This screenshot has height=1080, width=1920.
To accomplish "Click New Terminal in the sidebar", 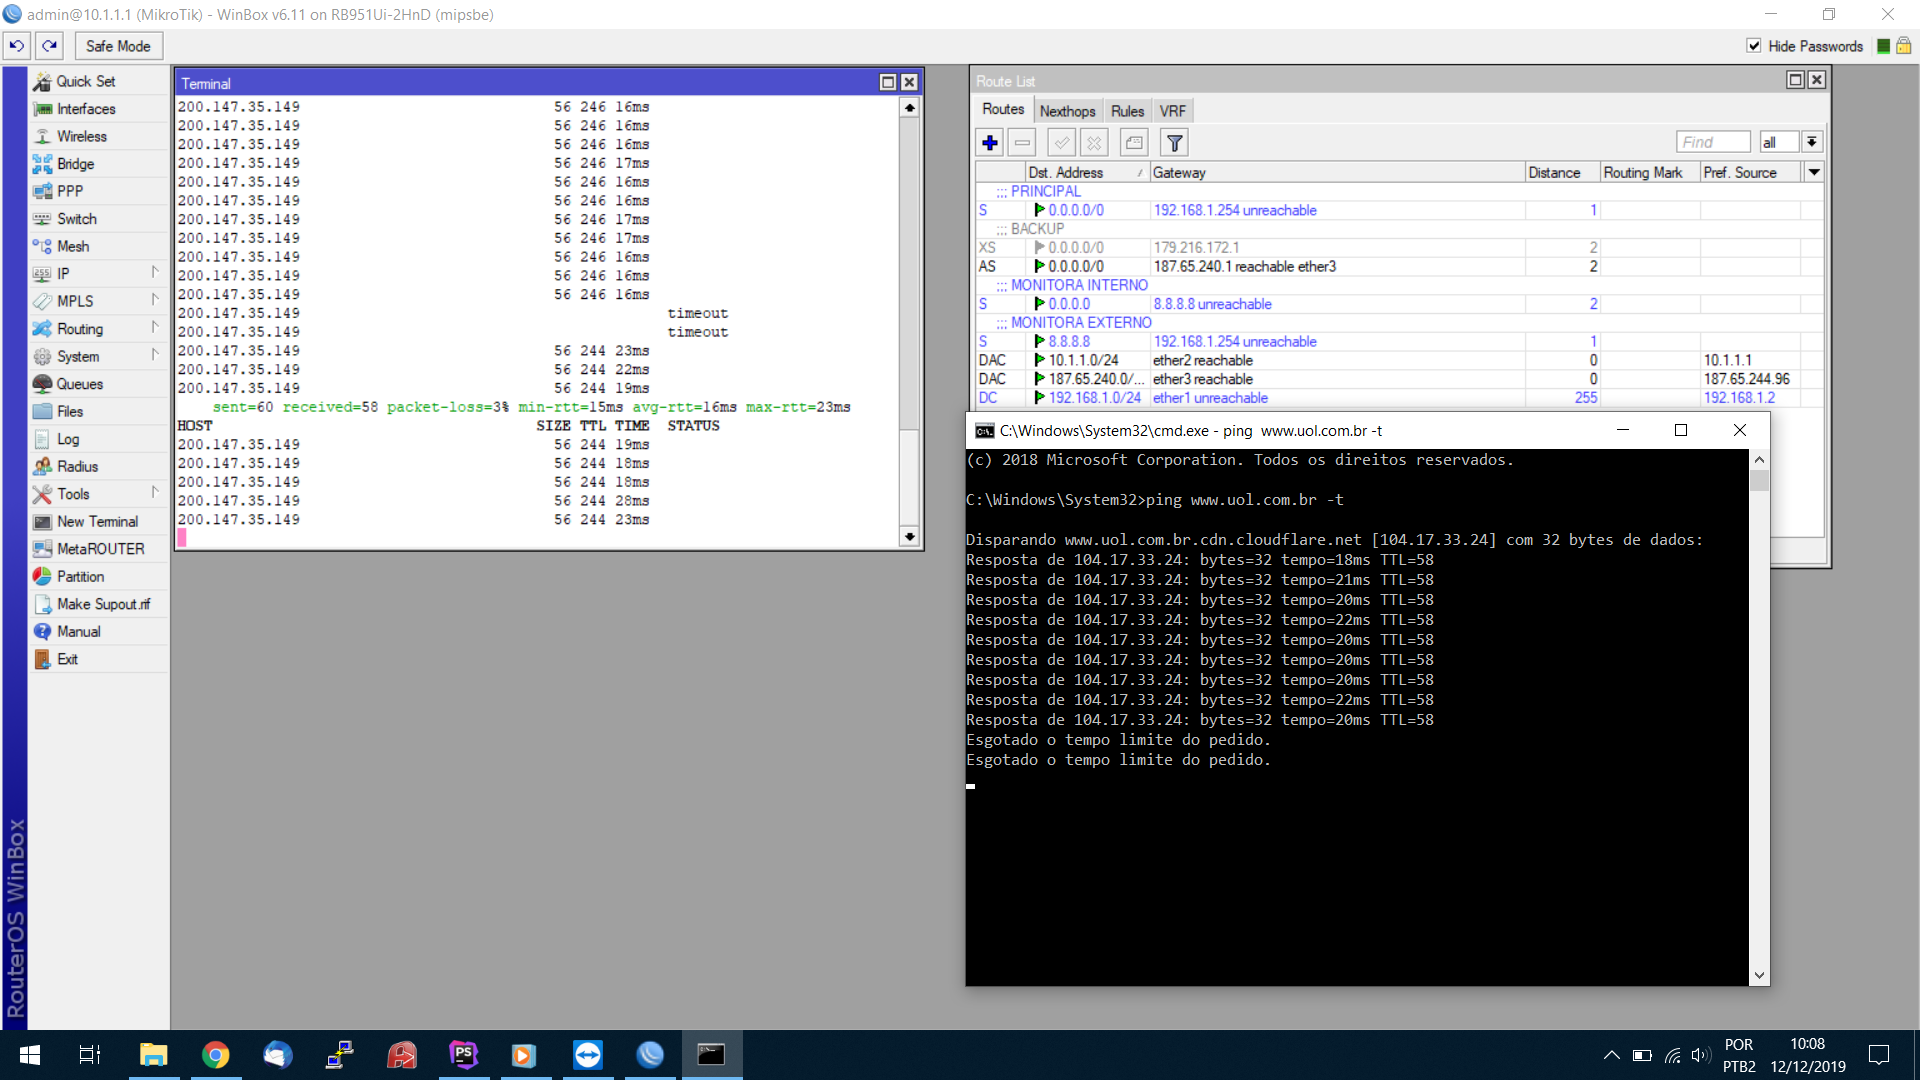I will [x=97, y=521].
